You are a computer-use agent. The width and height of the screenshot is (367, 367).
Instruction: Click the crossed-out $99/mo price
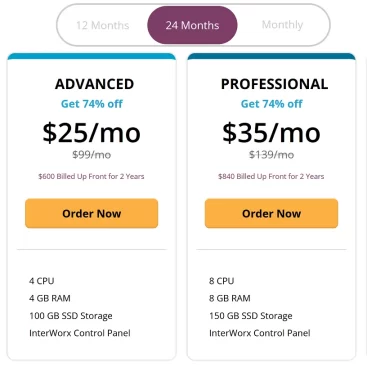click(92, 155)
